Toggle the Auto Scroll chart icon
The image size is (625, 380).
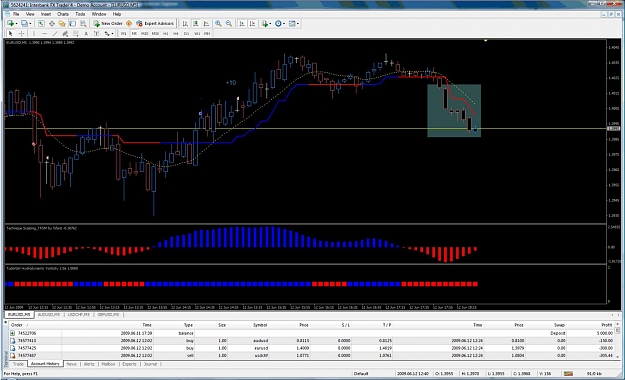(x=242, y=24)
